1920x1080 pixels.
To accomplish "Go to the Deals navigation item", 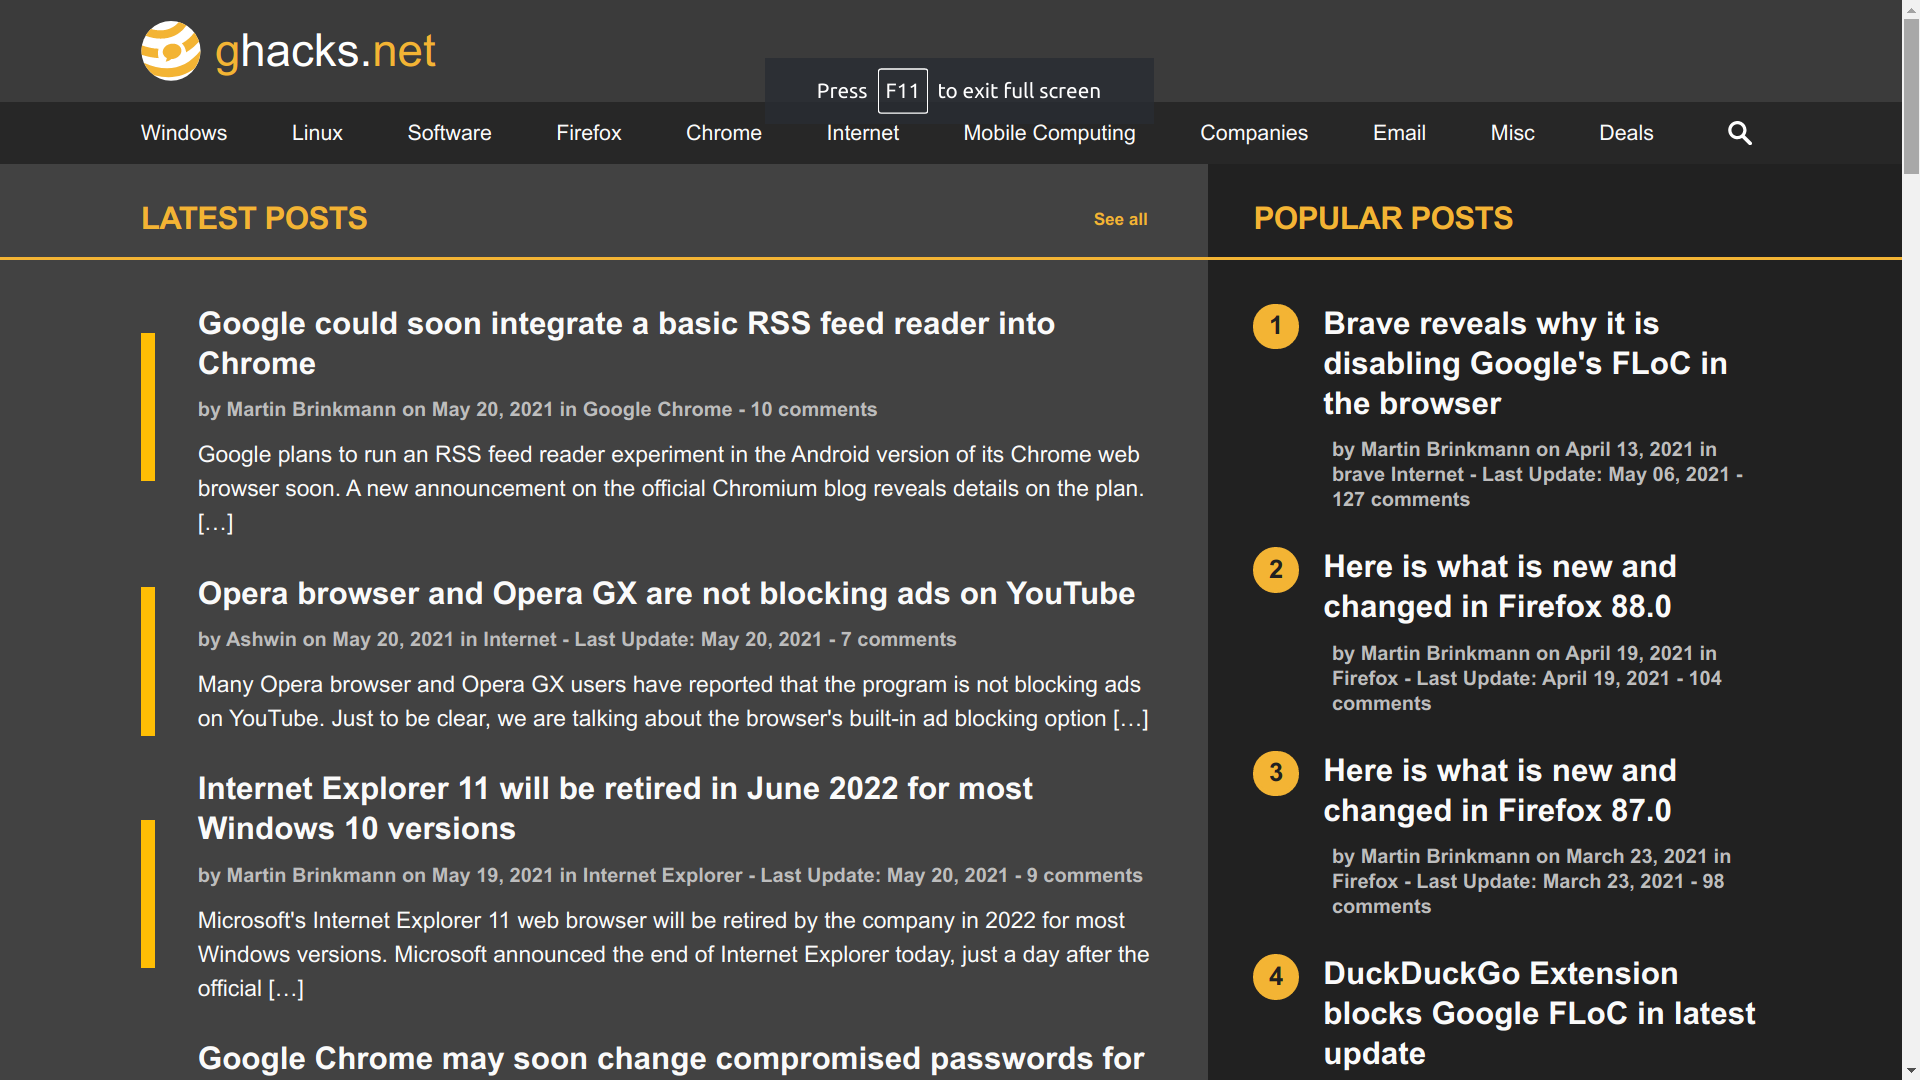I will coord(1626,133).
